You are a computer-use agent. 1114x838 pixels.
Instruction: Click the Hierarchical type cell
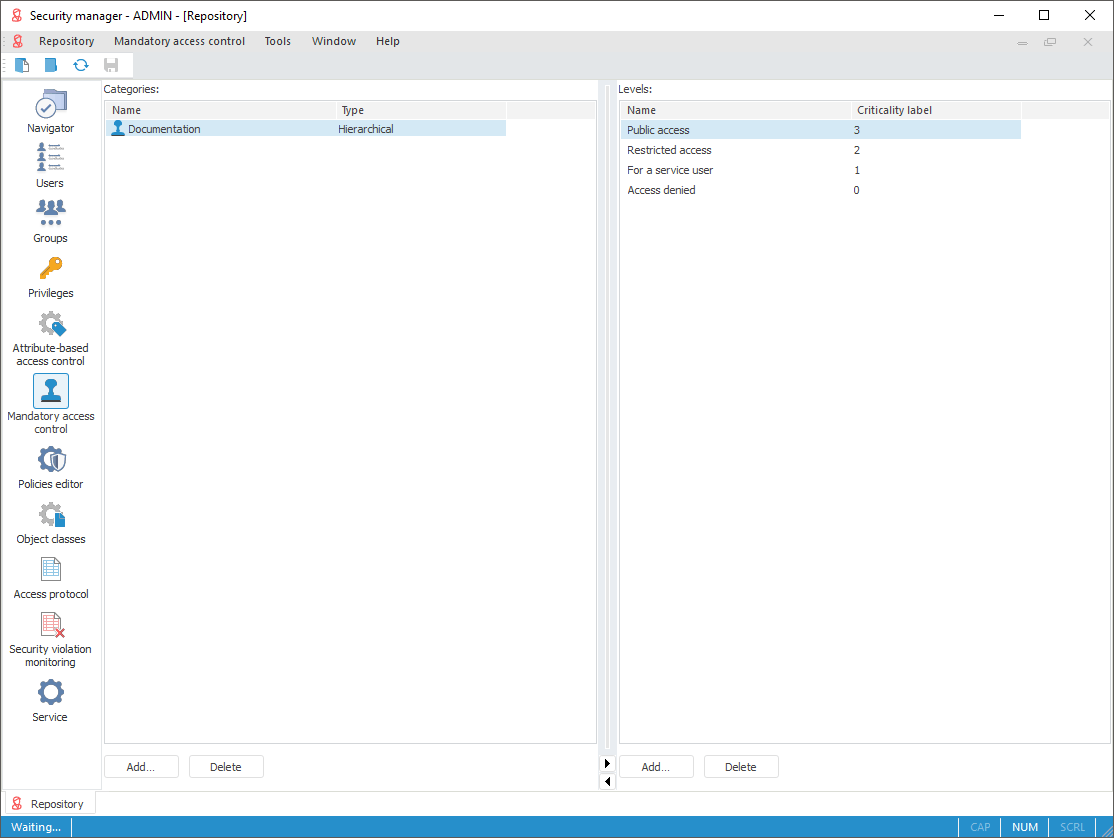366,129
